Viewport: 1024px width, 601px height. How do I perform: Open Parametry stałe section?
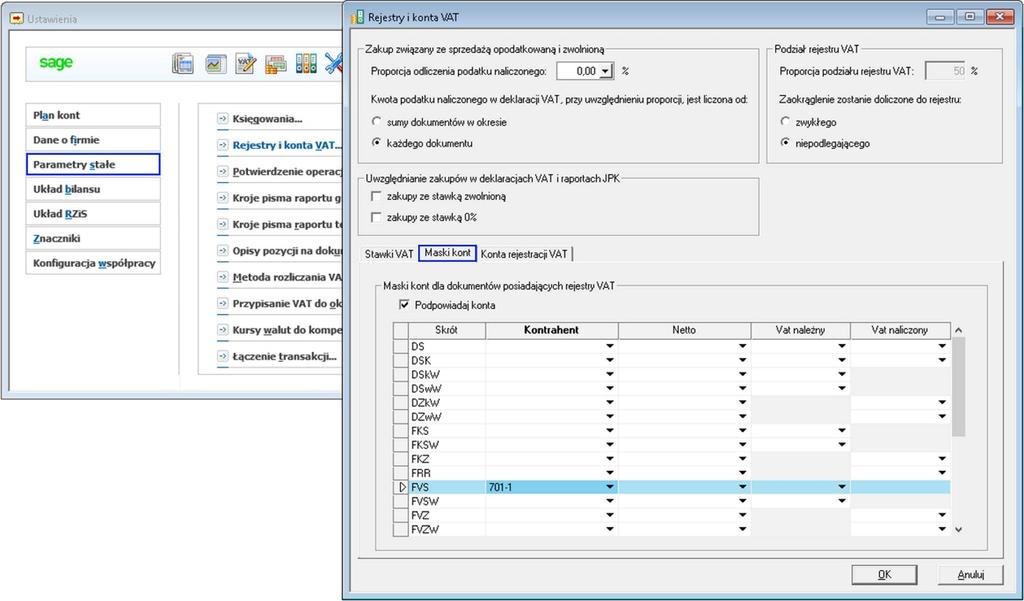(x=93, y=165)
